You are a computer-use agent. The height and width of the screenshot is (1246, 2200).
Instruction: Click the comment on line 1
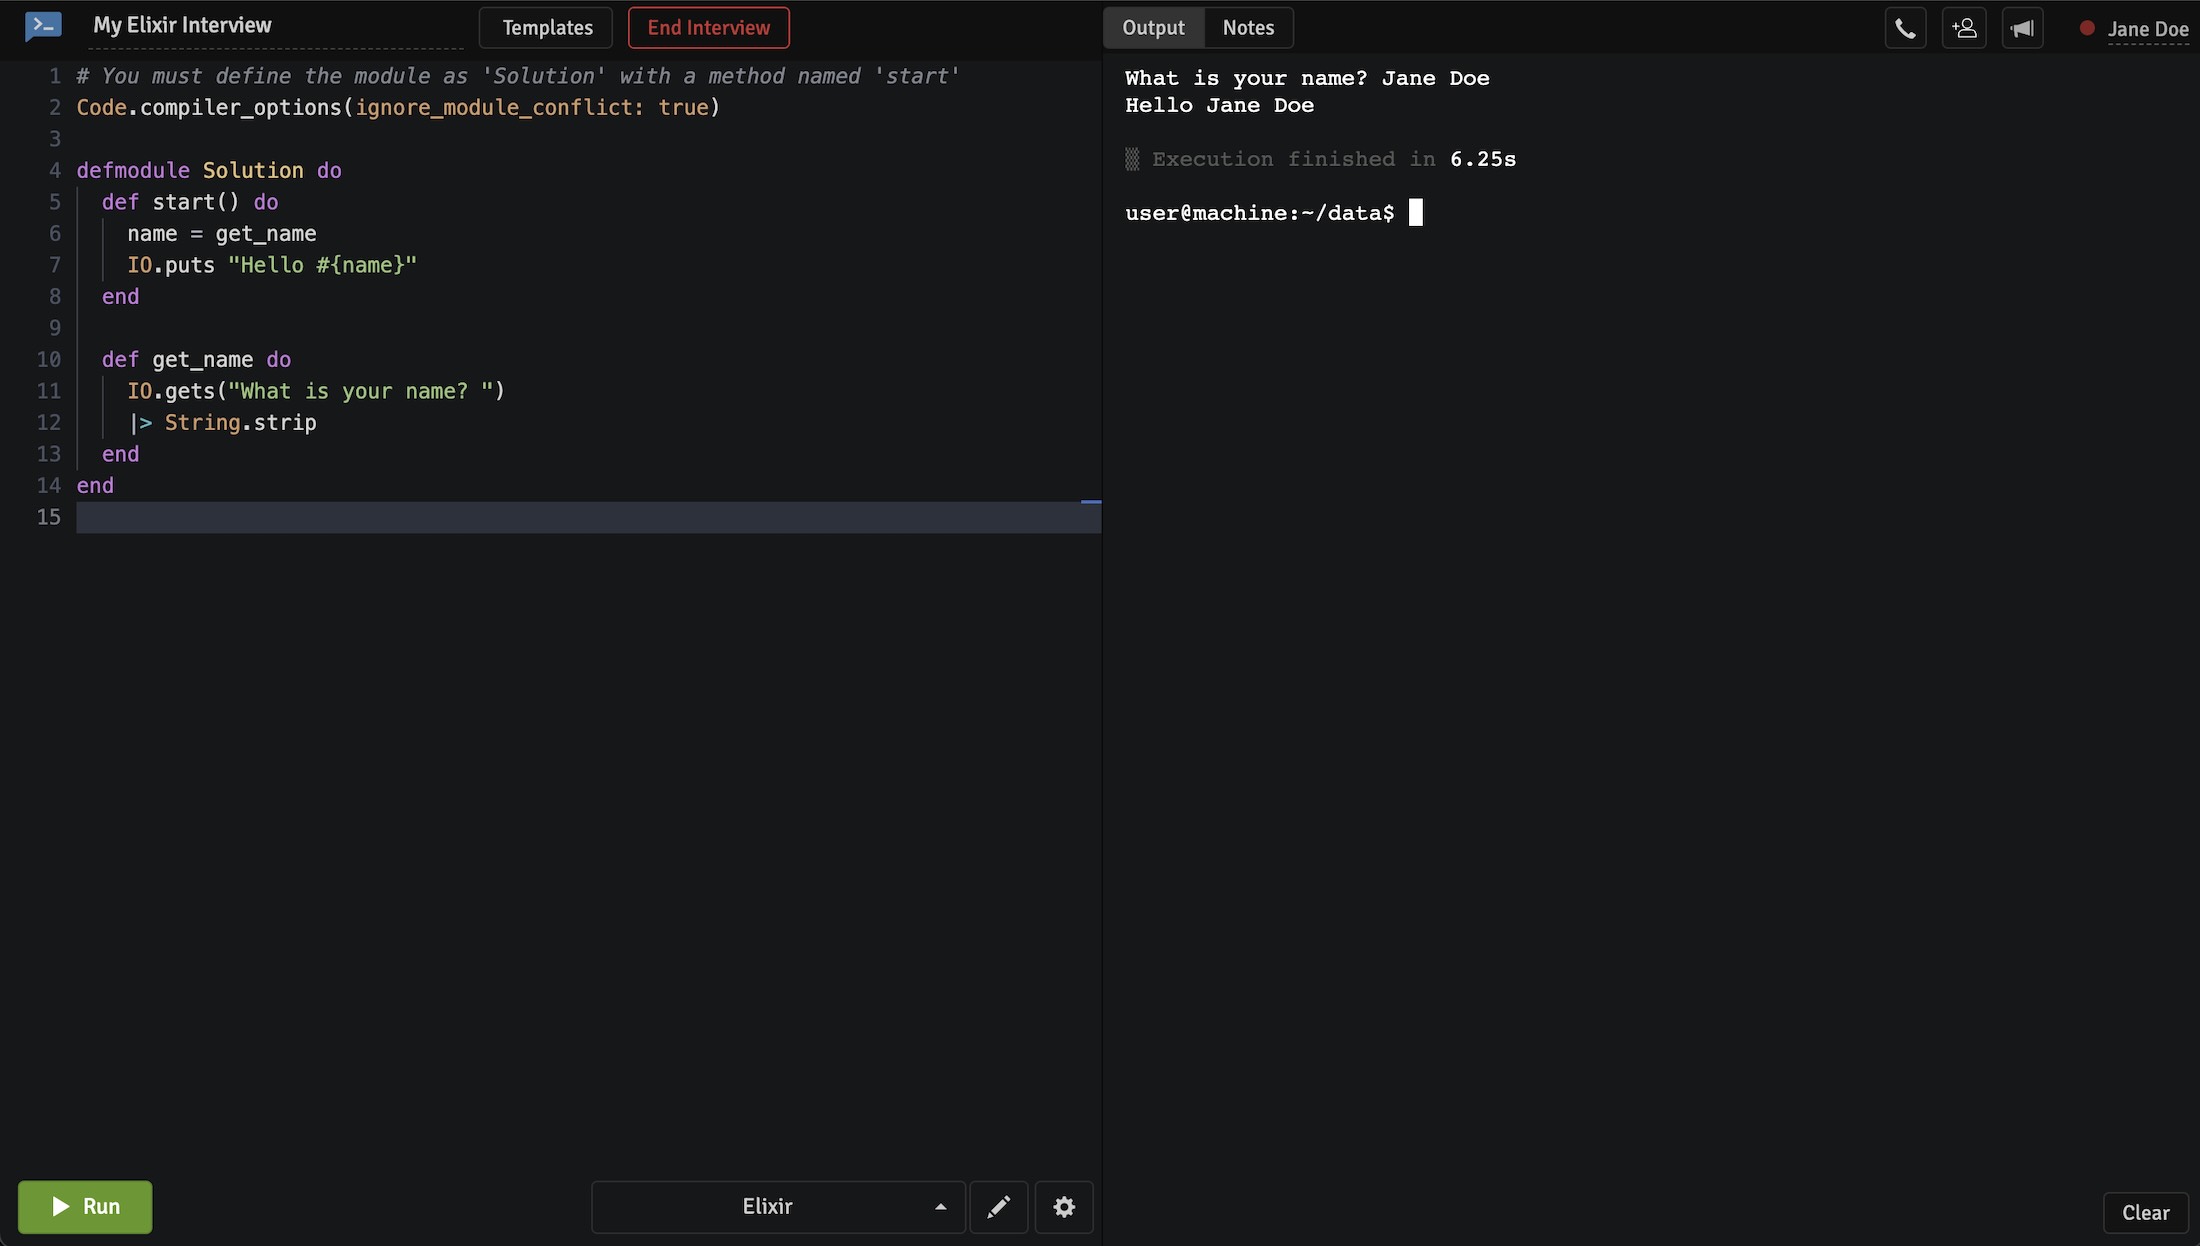coord(518,76)
